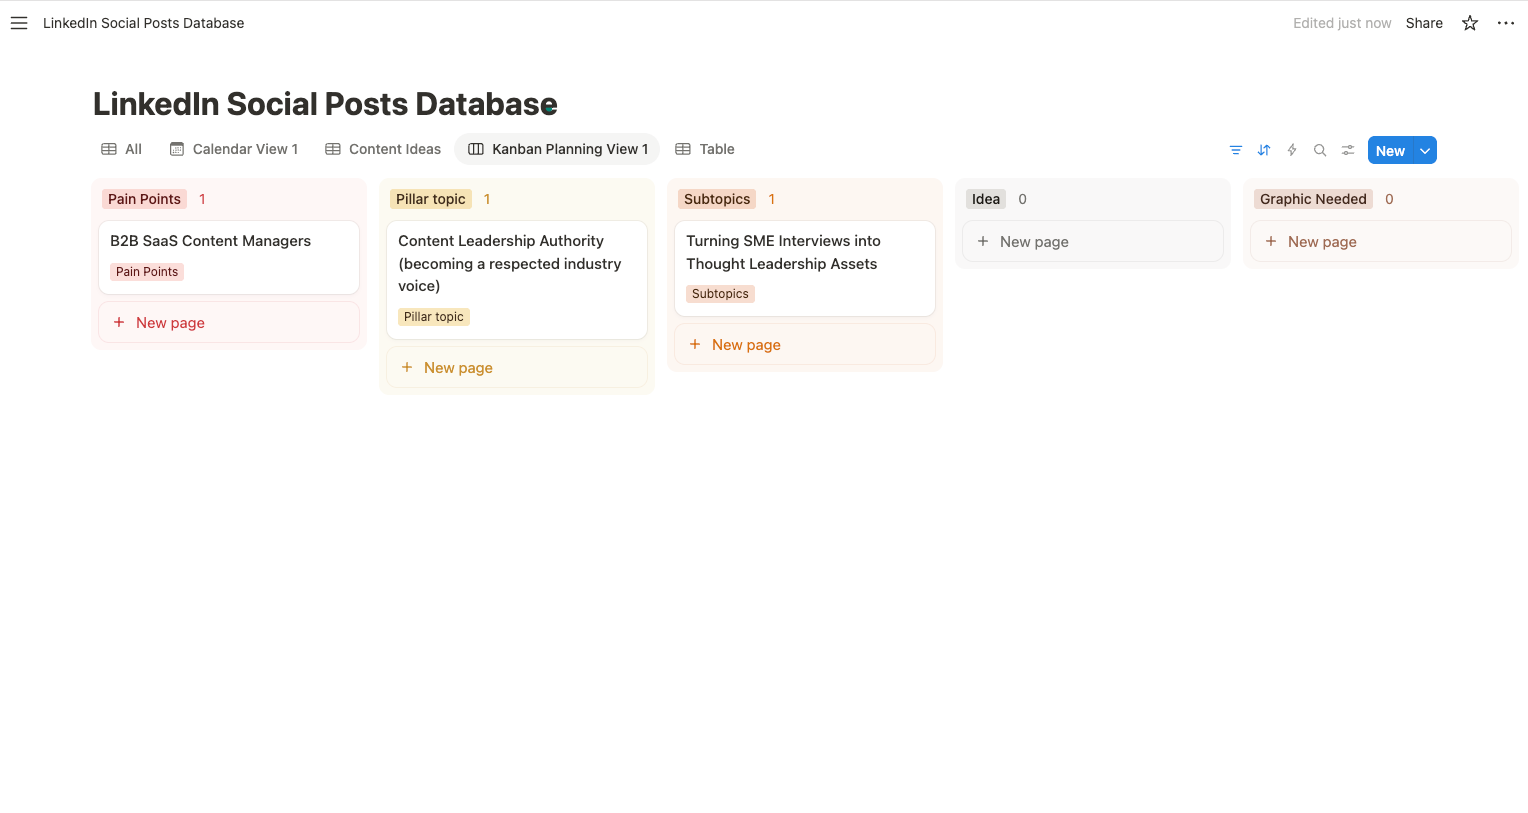Open the Content Ideas view tab
Screen dimensions: 1528x813
point(383,149)
